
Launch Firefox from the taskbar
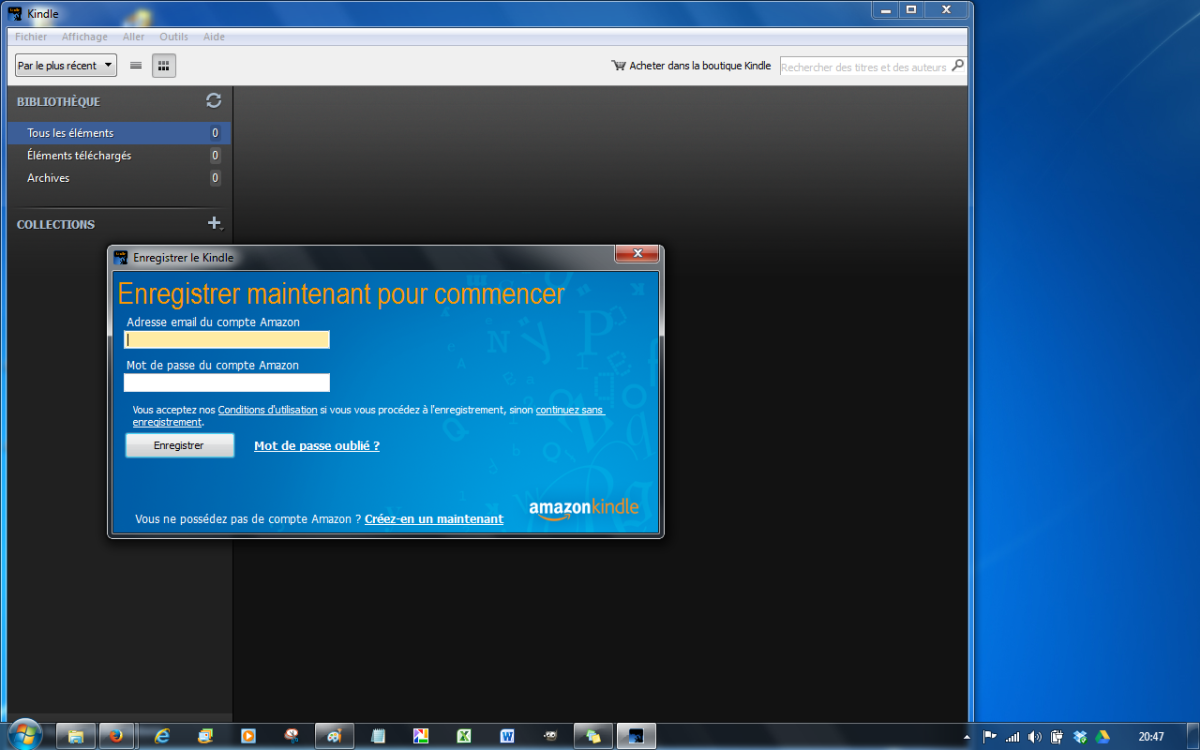click(x=116, y=736)
